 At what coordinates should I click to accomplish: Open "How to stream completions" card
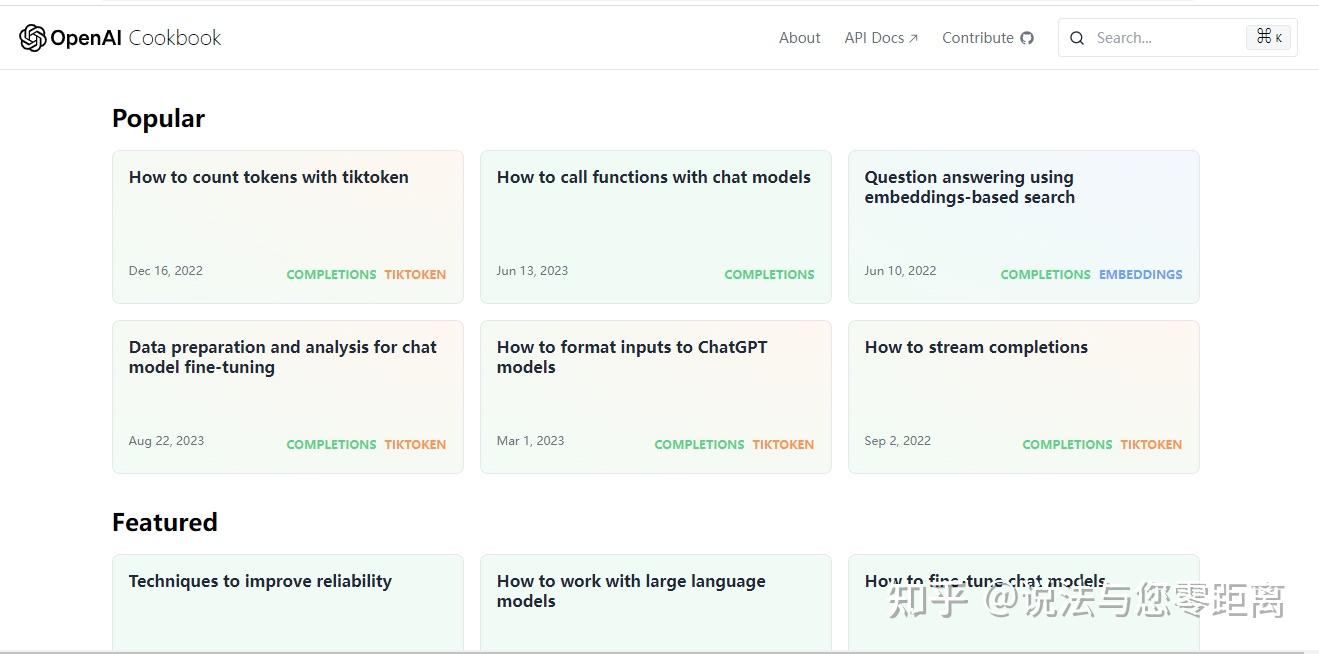pyautogui.click(x=975, y=348)
